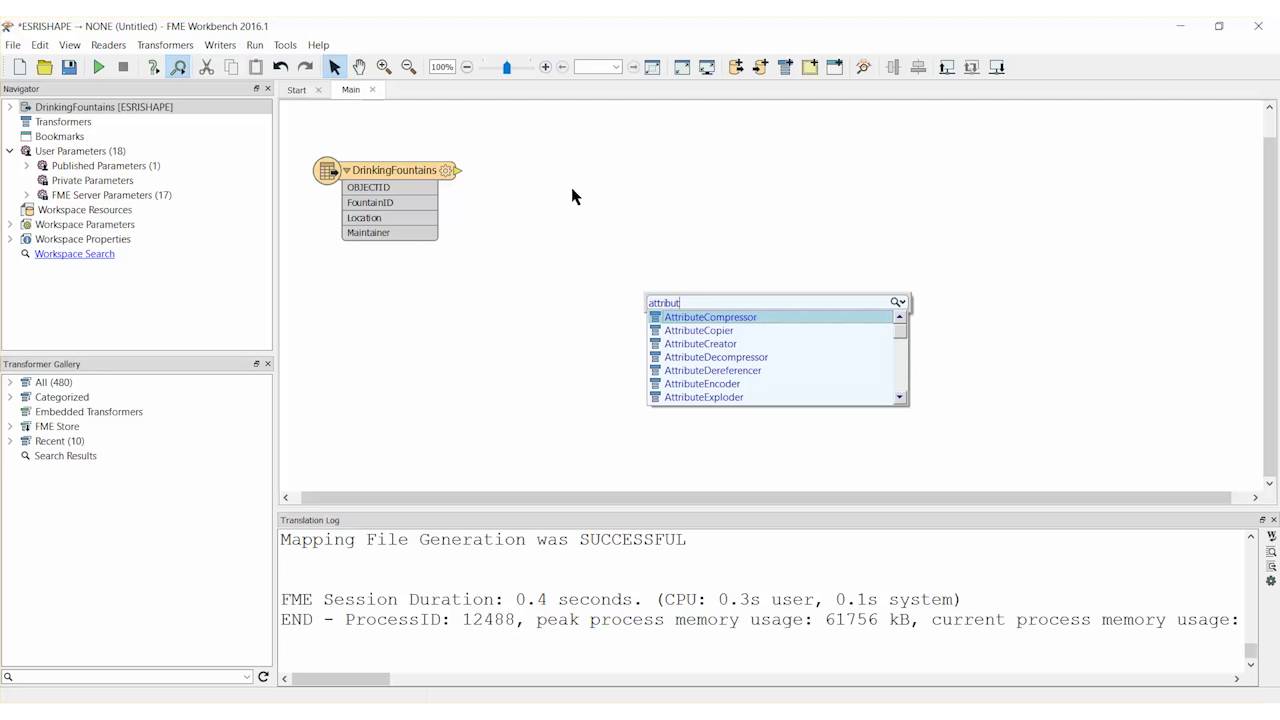The width and height of the screenshot is (1280, 720).
Task: Click the align horizontally toolbar icon
Action: 918,67
